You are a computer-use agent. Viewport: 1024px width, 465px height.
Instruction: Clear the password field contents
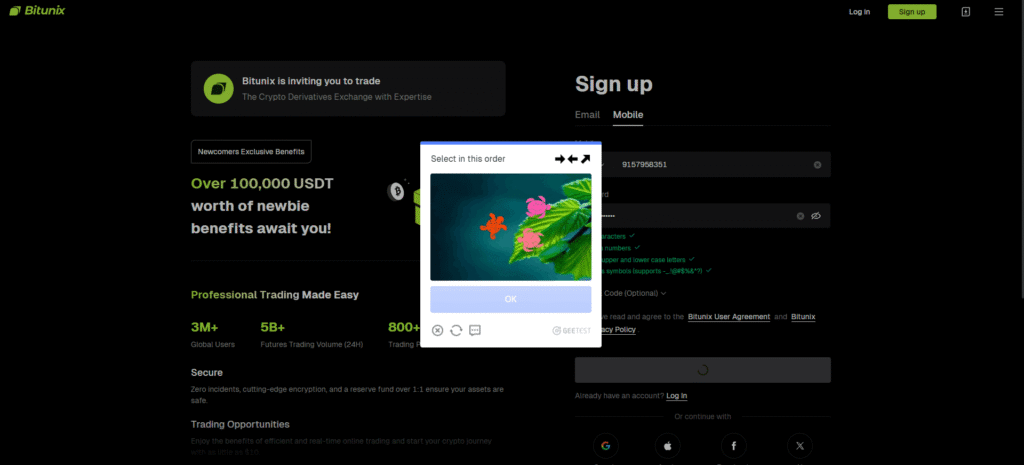(800, 216)
